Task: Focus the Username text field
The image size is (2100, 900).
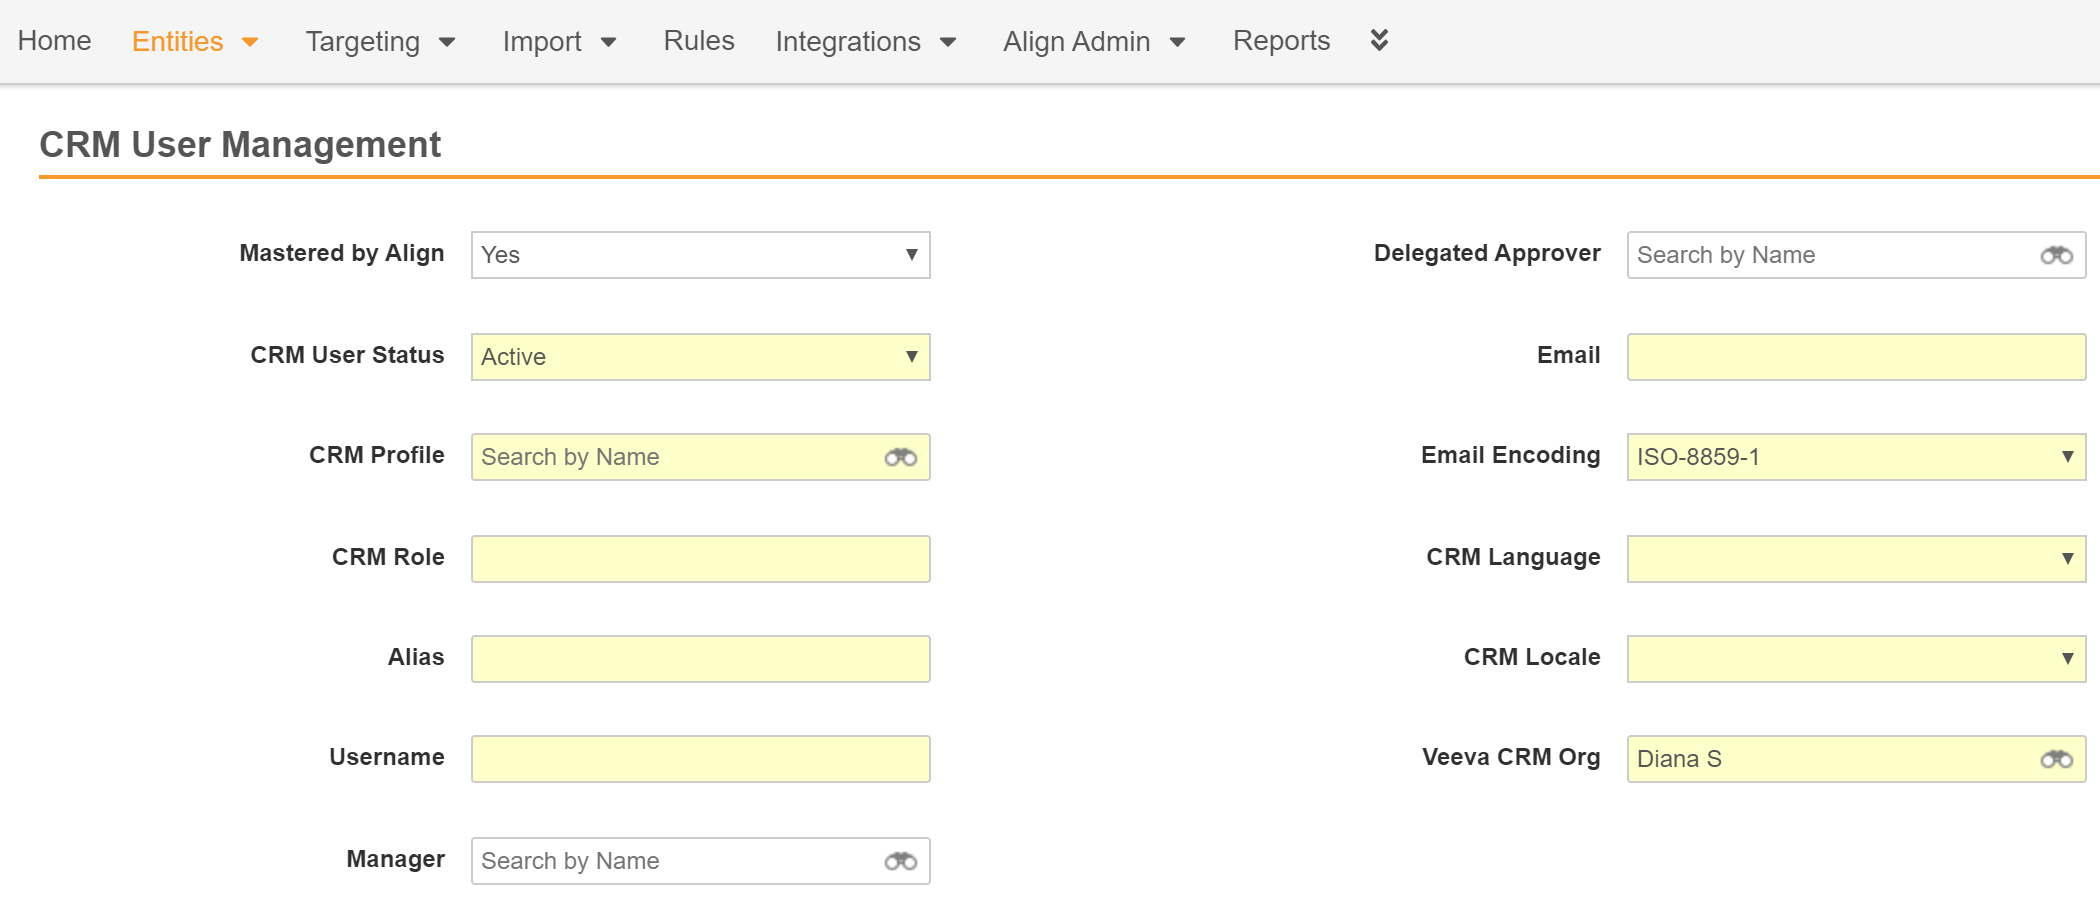Action: [700, 759]
